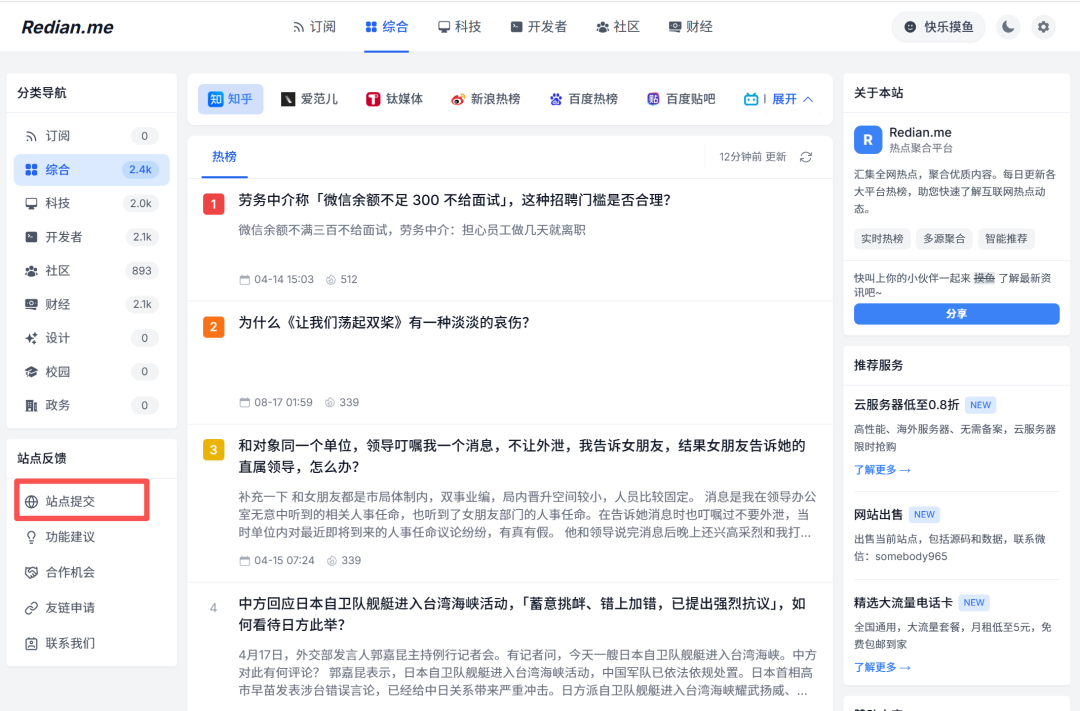Select 综合 top nav tab
1080x711 pixels.
tap(386, 27)
